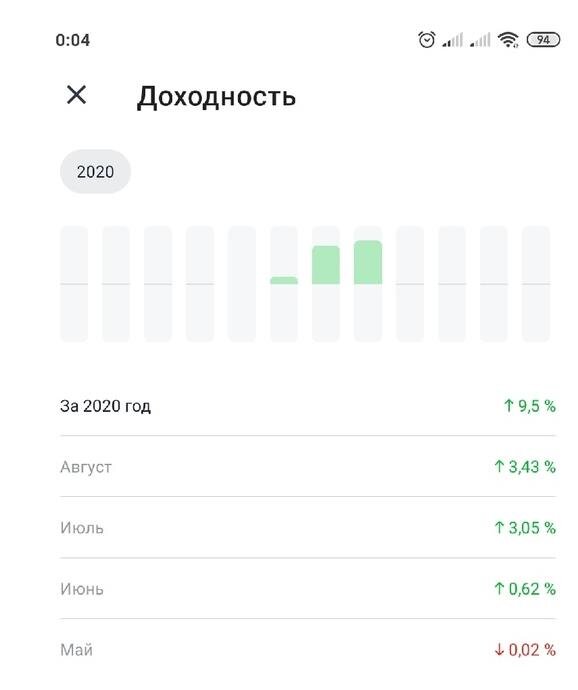Tap the first SIM signal icon
Screen dimensions: 578x690
(453, 40)
